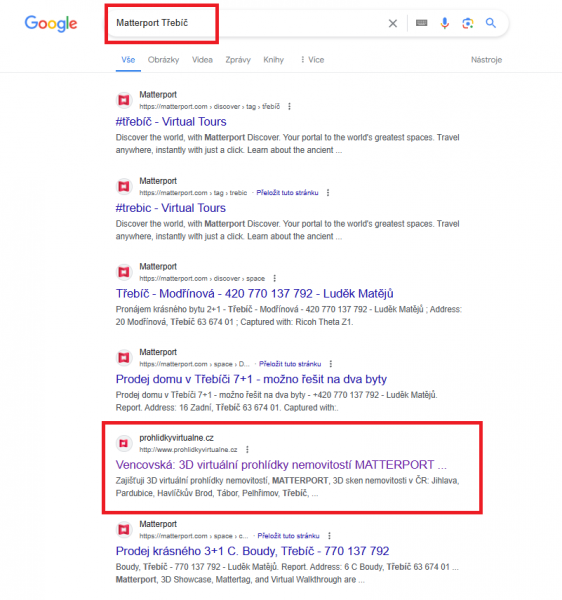Open the #třebíč - Virtual Tours result
This screenshot has width=562, height=600.
point(171,122)
